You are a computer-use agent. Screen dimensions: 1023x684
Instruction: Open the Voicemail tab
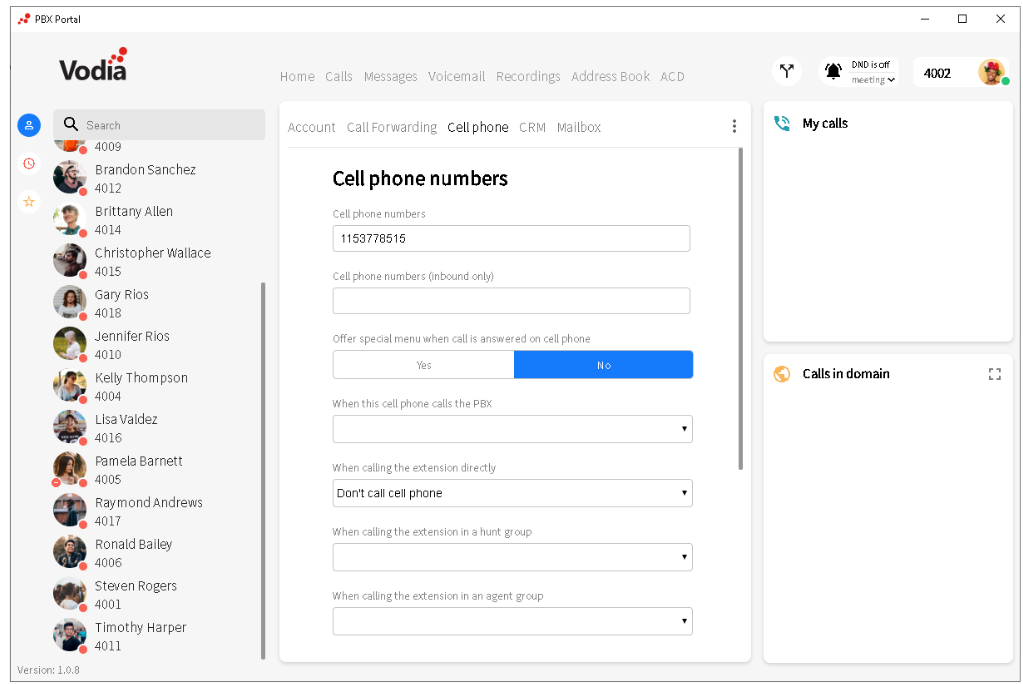click(x=456, y=76)
